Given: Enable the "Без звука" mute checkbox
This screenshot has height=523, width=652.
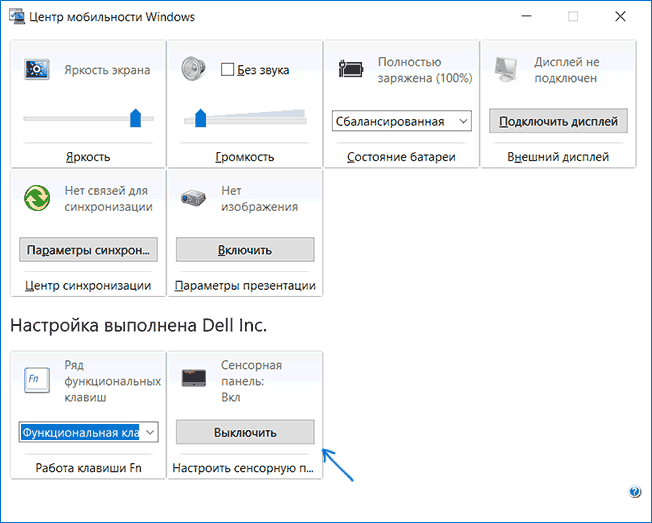Looking at the screenshot, I should coord(227,70).
